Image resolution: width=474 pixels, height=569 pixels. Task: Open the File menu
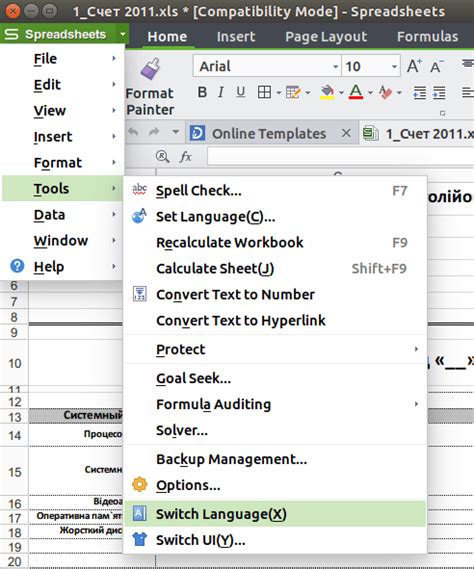(x=63, y=58)
